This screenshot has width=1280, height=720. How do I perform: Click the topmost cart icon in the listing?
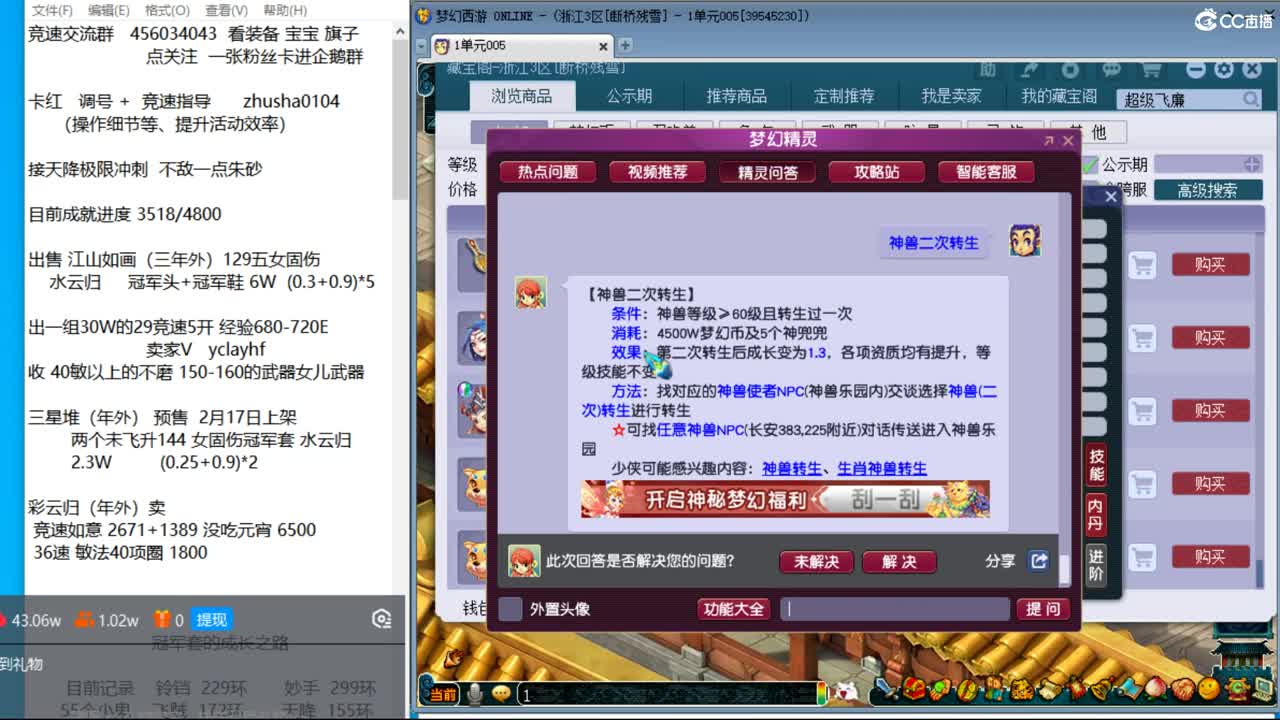click(1142, 265)
